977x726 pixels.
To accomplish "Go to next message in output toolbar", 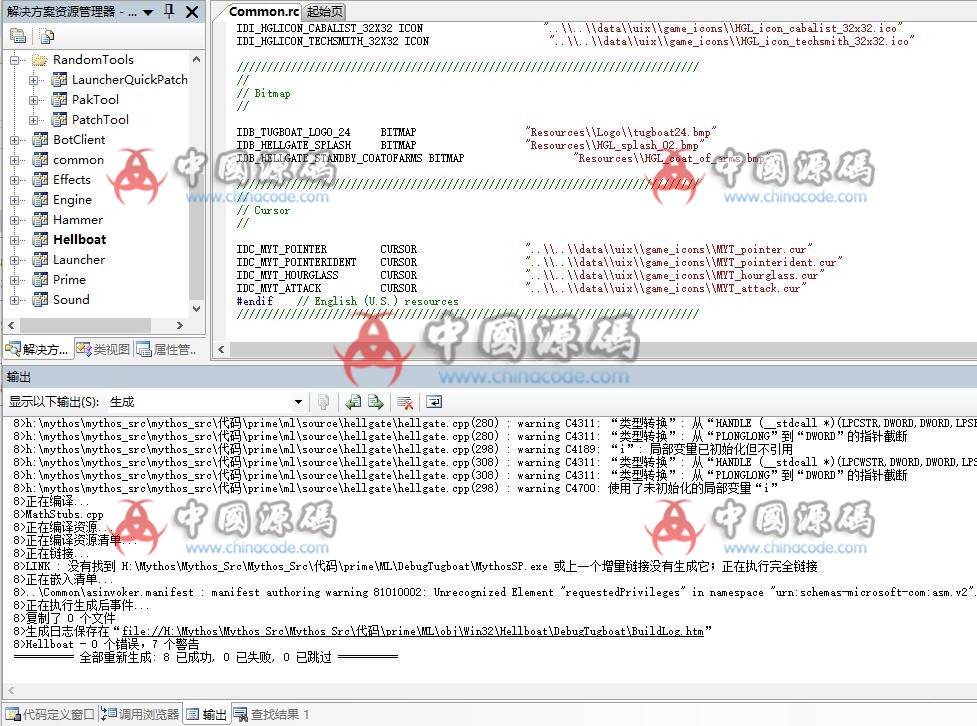I will pos(376,402).
